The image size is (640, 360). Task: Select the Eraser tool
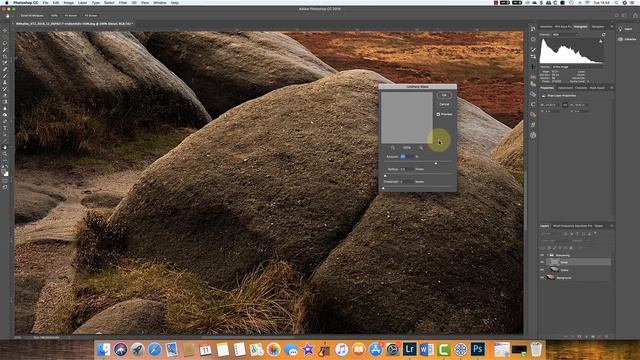coord(5,95)
